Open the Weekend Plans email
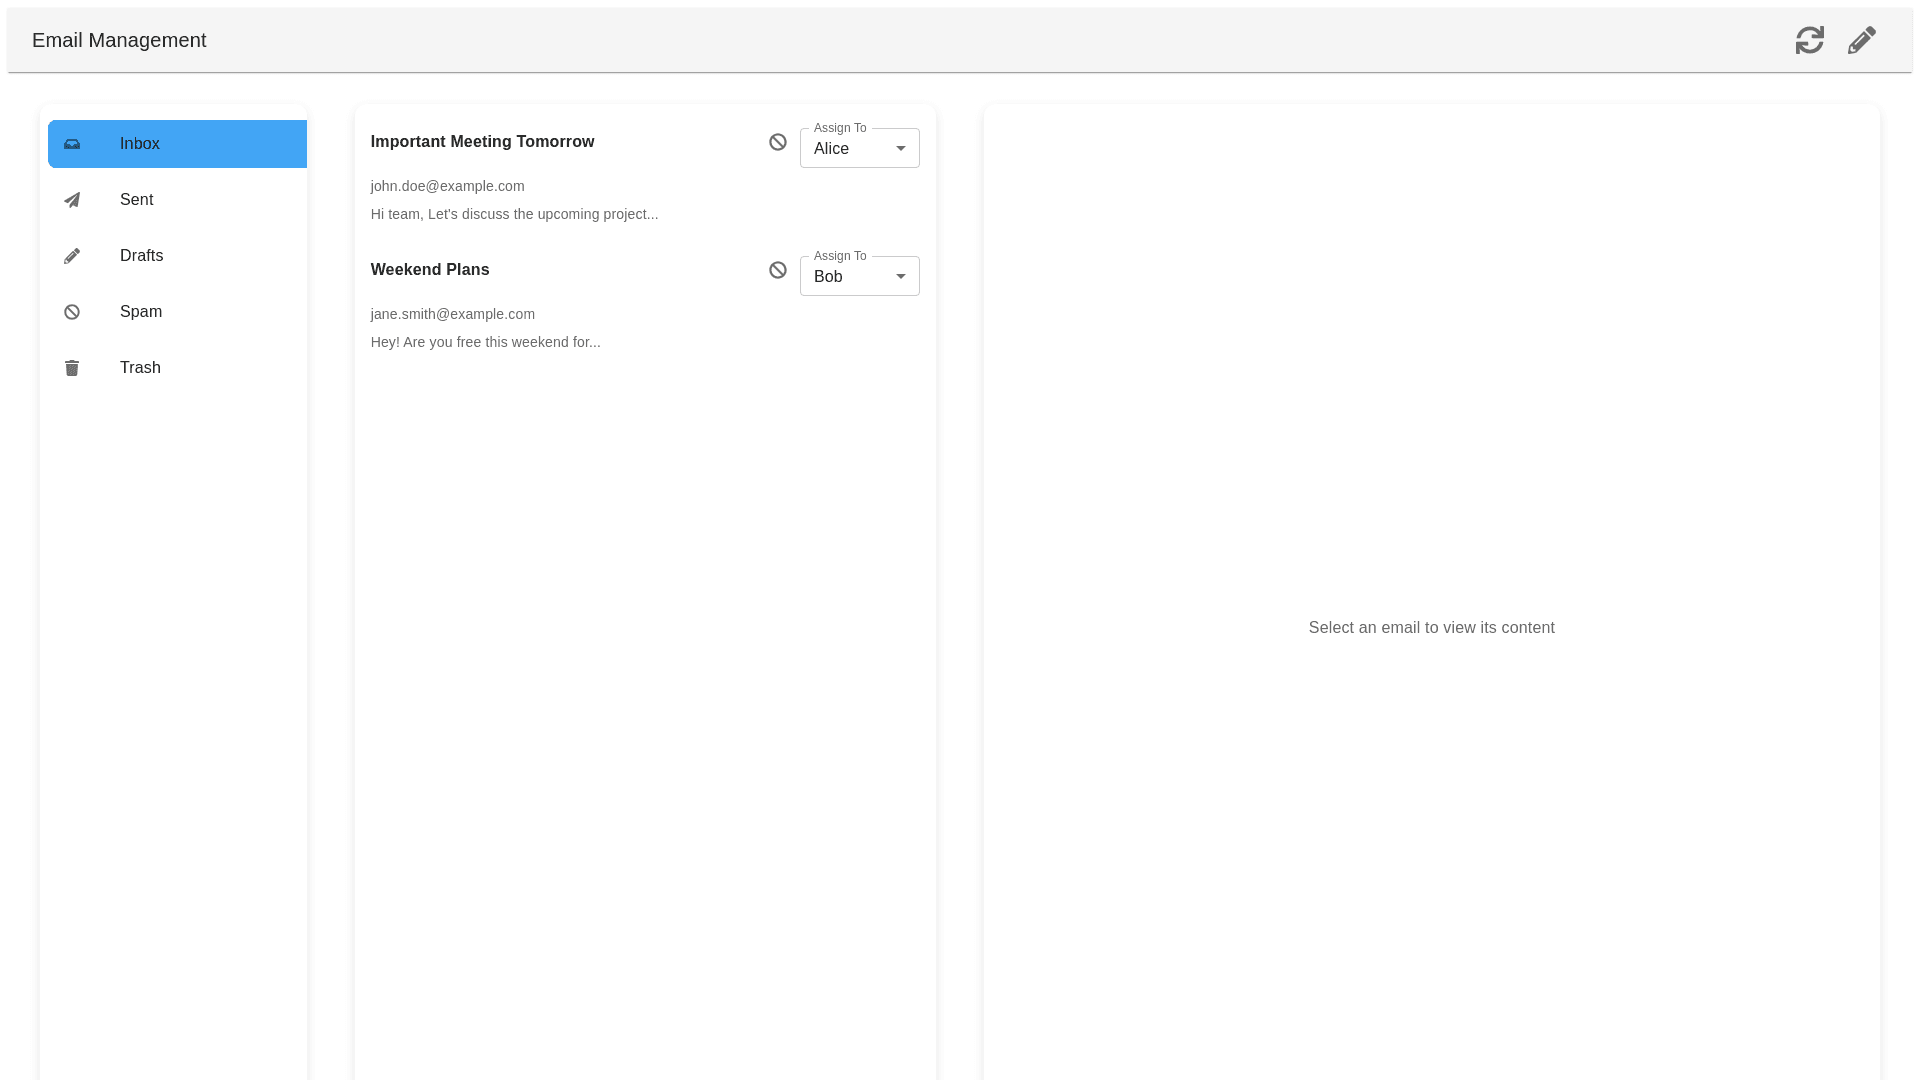This screenshot has width=1920, height=1080. pyautogui.click(x=430, y=270)
